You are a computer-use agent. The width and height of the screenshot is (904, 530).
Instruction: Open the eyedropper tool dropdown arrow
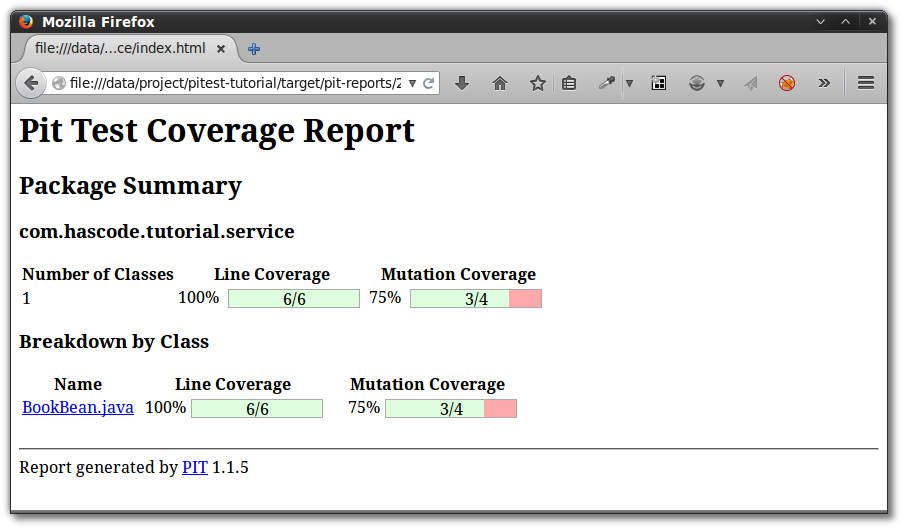(x=629, y=83)
